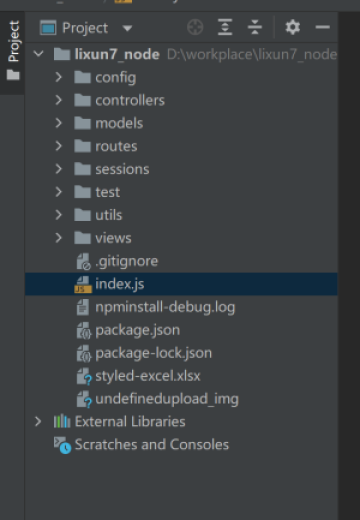Click the routes folder icon
The image size is (360, 520).
(x=82, y=146)
